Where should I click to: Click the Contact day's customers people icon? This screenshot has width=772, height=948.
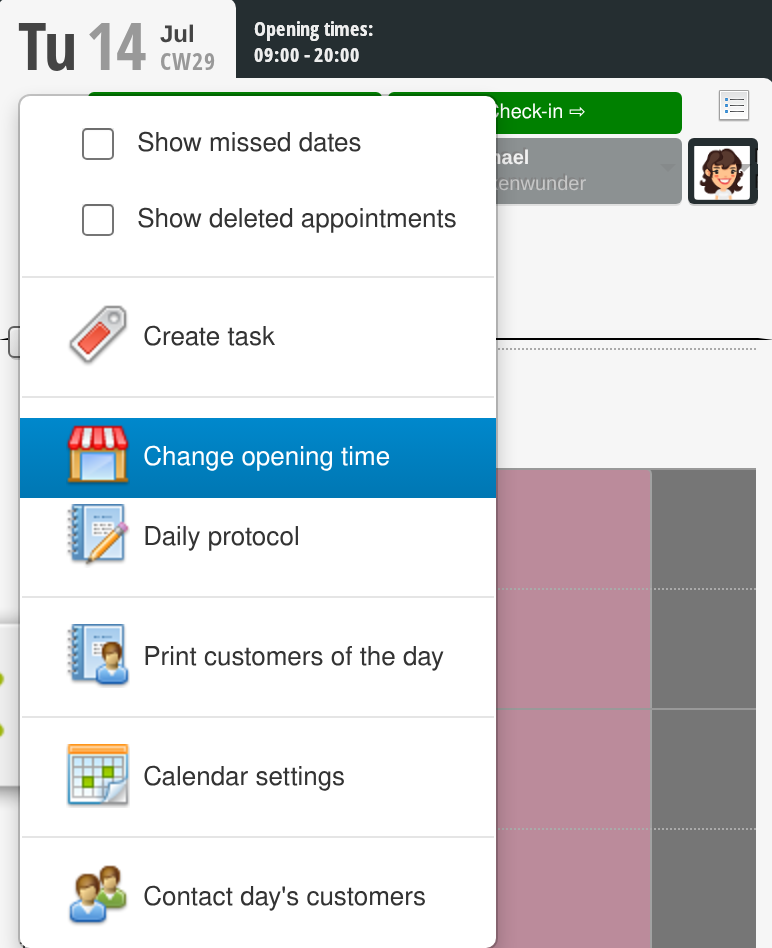[x=98, y=894]
